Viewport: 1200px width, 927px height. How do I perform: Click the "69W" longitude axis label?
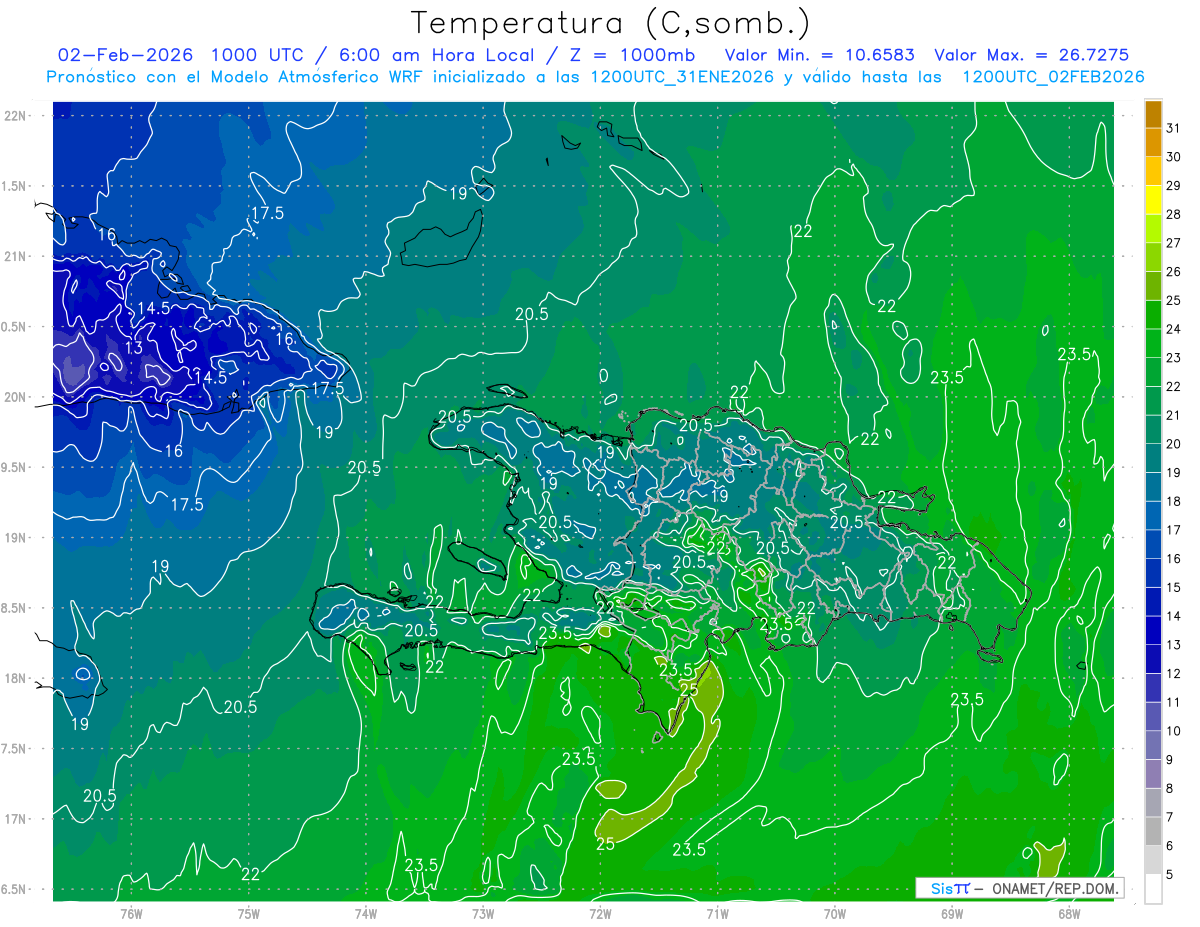951,913
